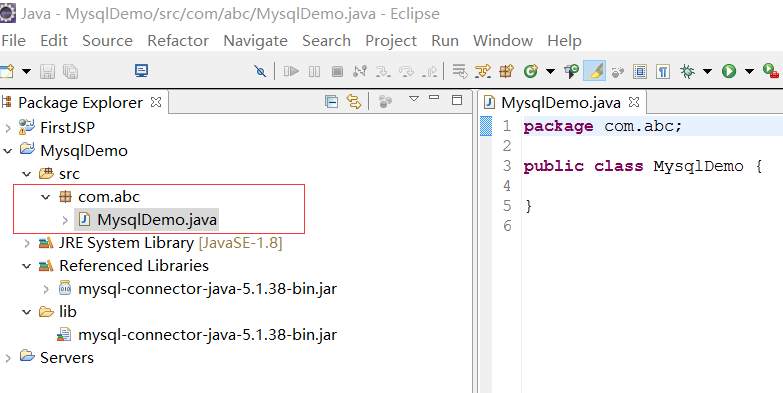Click the greyed-out circles icon in Package Explorer toolbar
Image resolution: width=783 pixels, height=393 pixels.
(x=385, y=102)
